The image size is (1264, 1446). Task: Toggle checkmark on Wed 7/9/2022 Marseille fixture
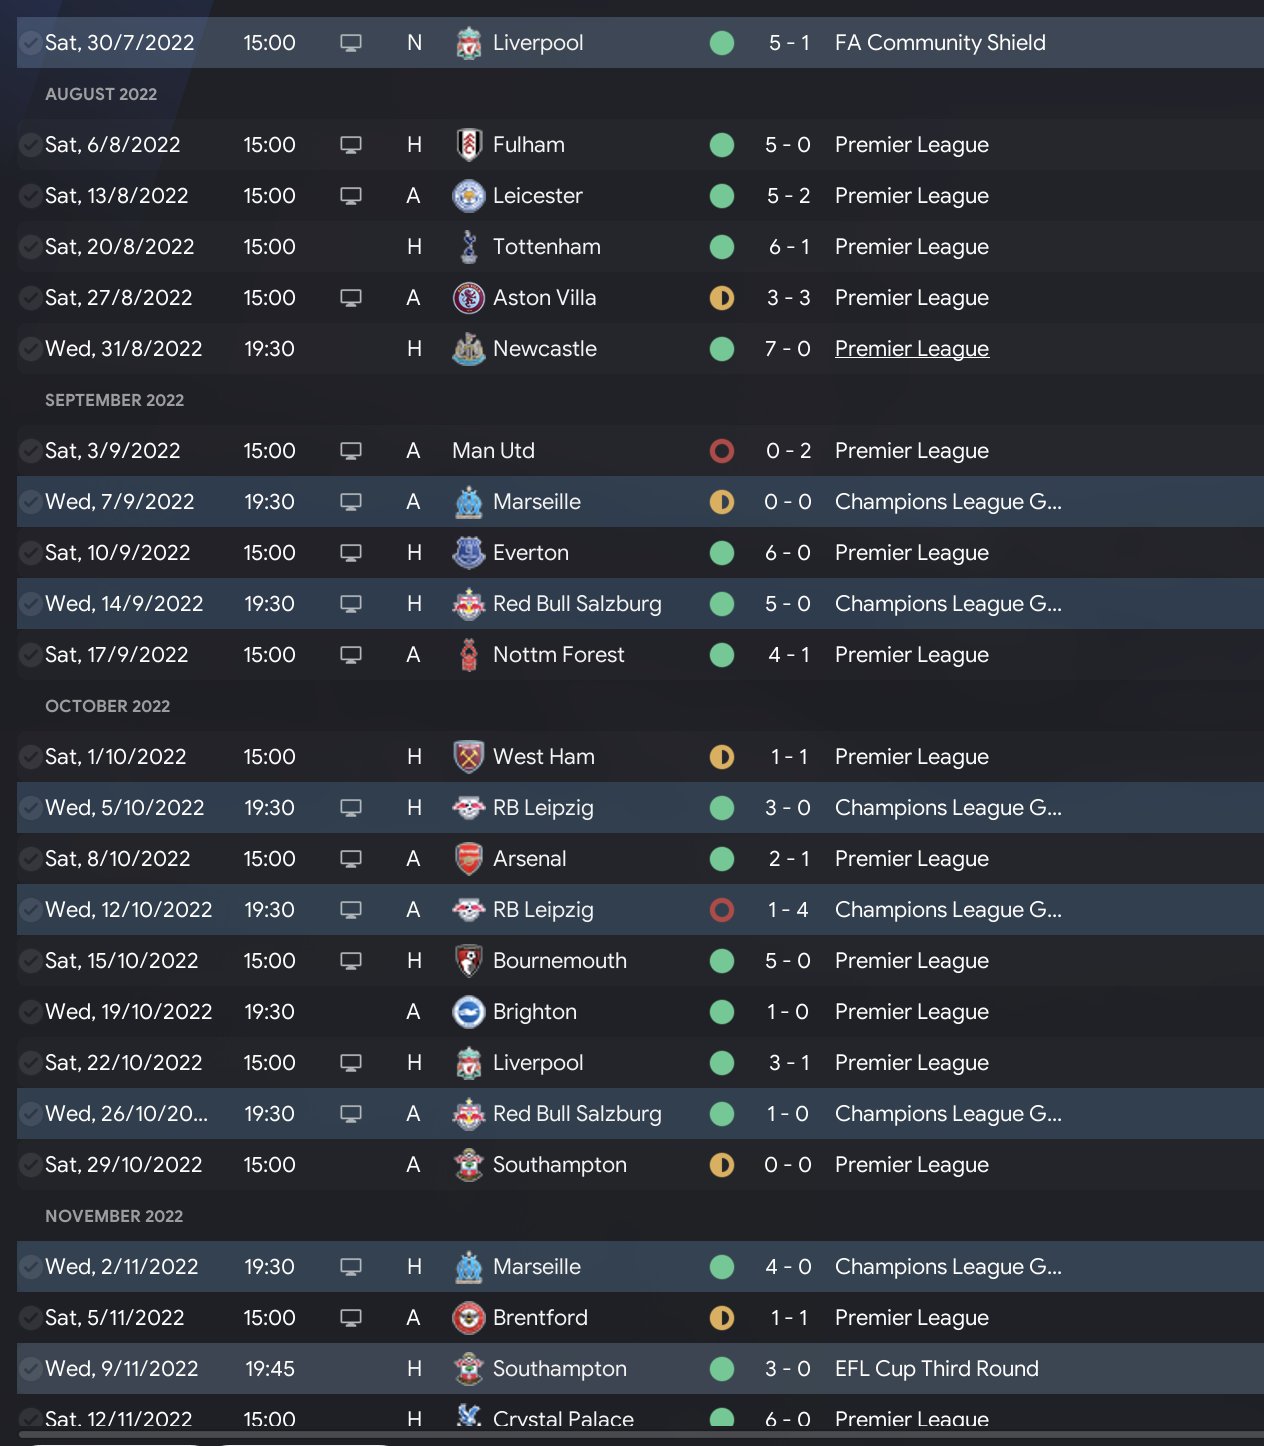(x=31, y=502)
